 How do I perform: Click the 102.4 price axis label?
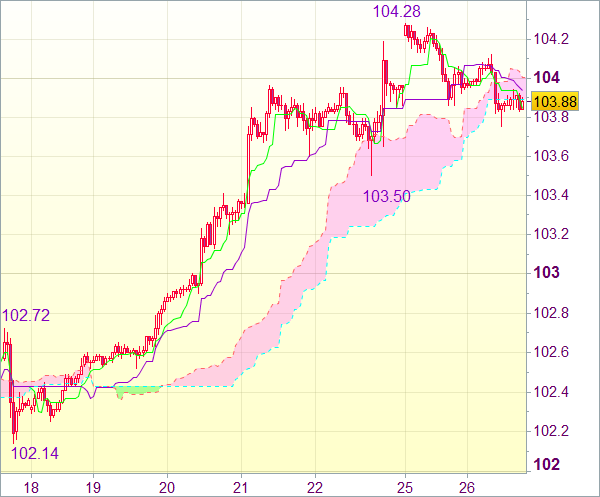[x=551, y=392]
